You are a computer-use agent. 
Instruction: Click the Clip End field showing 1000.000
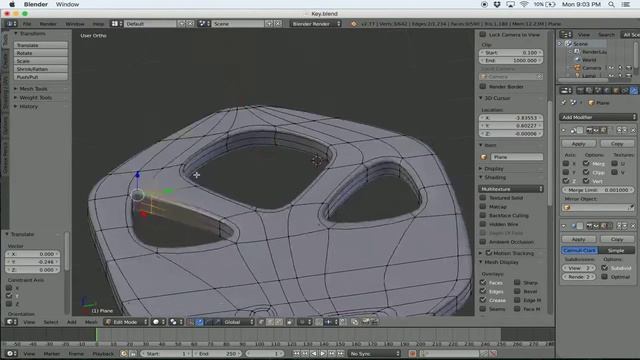coord(511,60)
